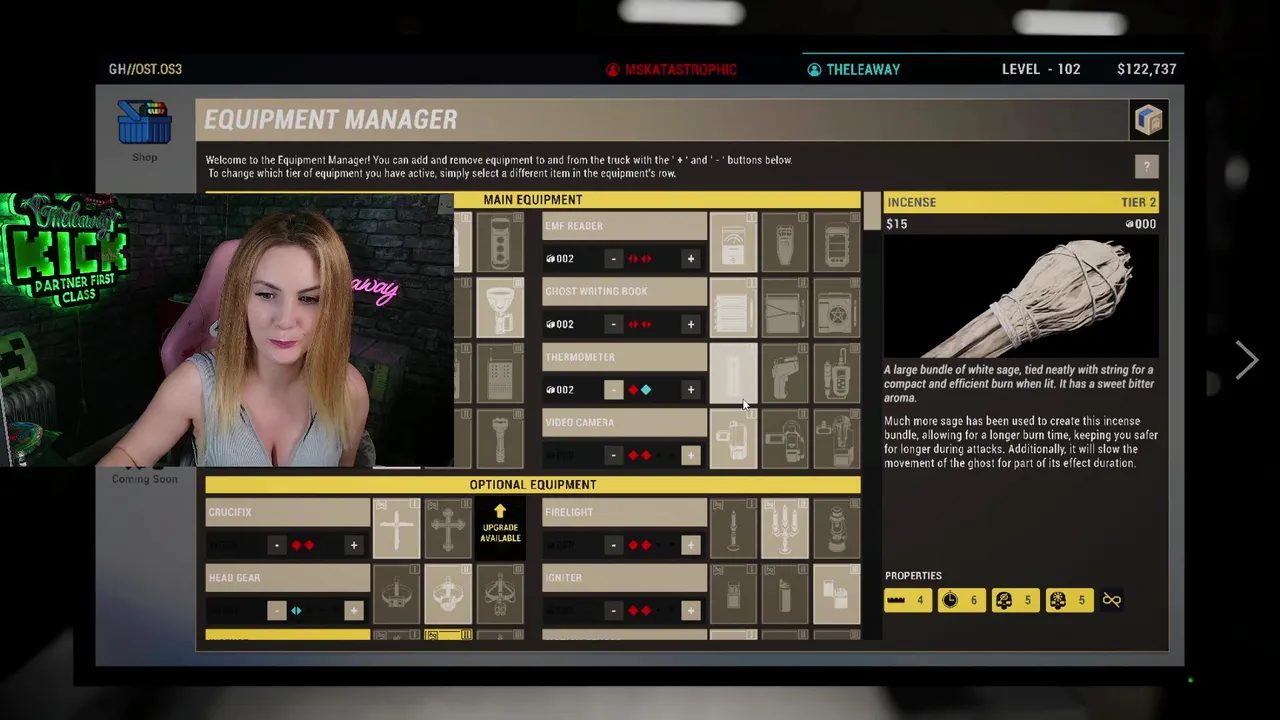Viewport: 1280px width, 720px height.
Task: Add a Ghost Writing Book with plus
Action: click(x=690, y=324)
